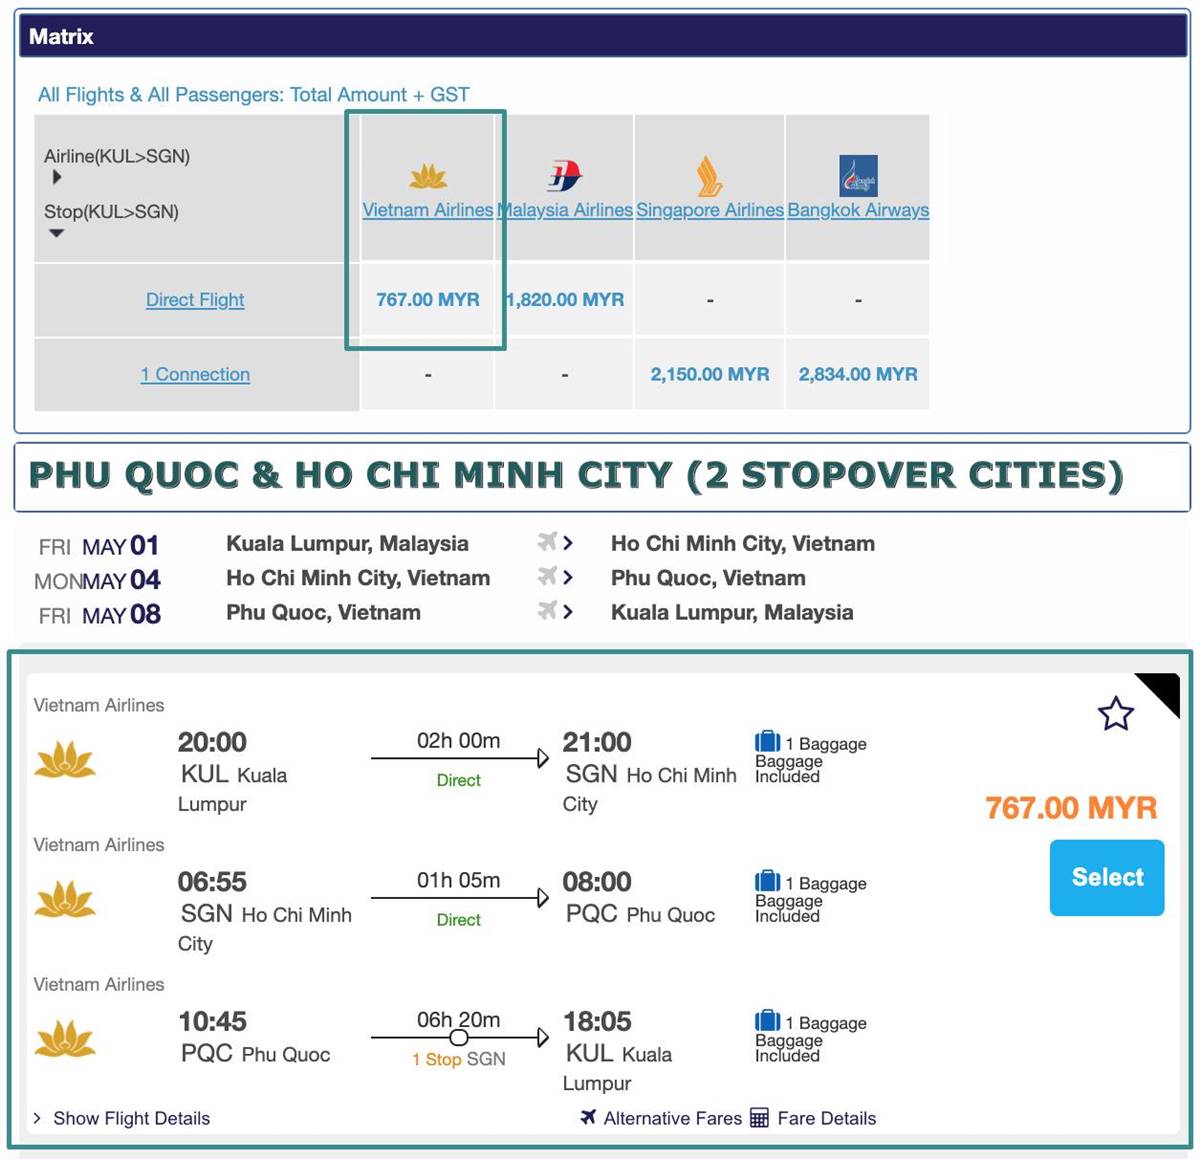The height and width of the screenshot is (1159, 1200).
Task: Open the Malaysia Airlines column link
Action: click(565, 210)
